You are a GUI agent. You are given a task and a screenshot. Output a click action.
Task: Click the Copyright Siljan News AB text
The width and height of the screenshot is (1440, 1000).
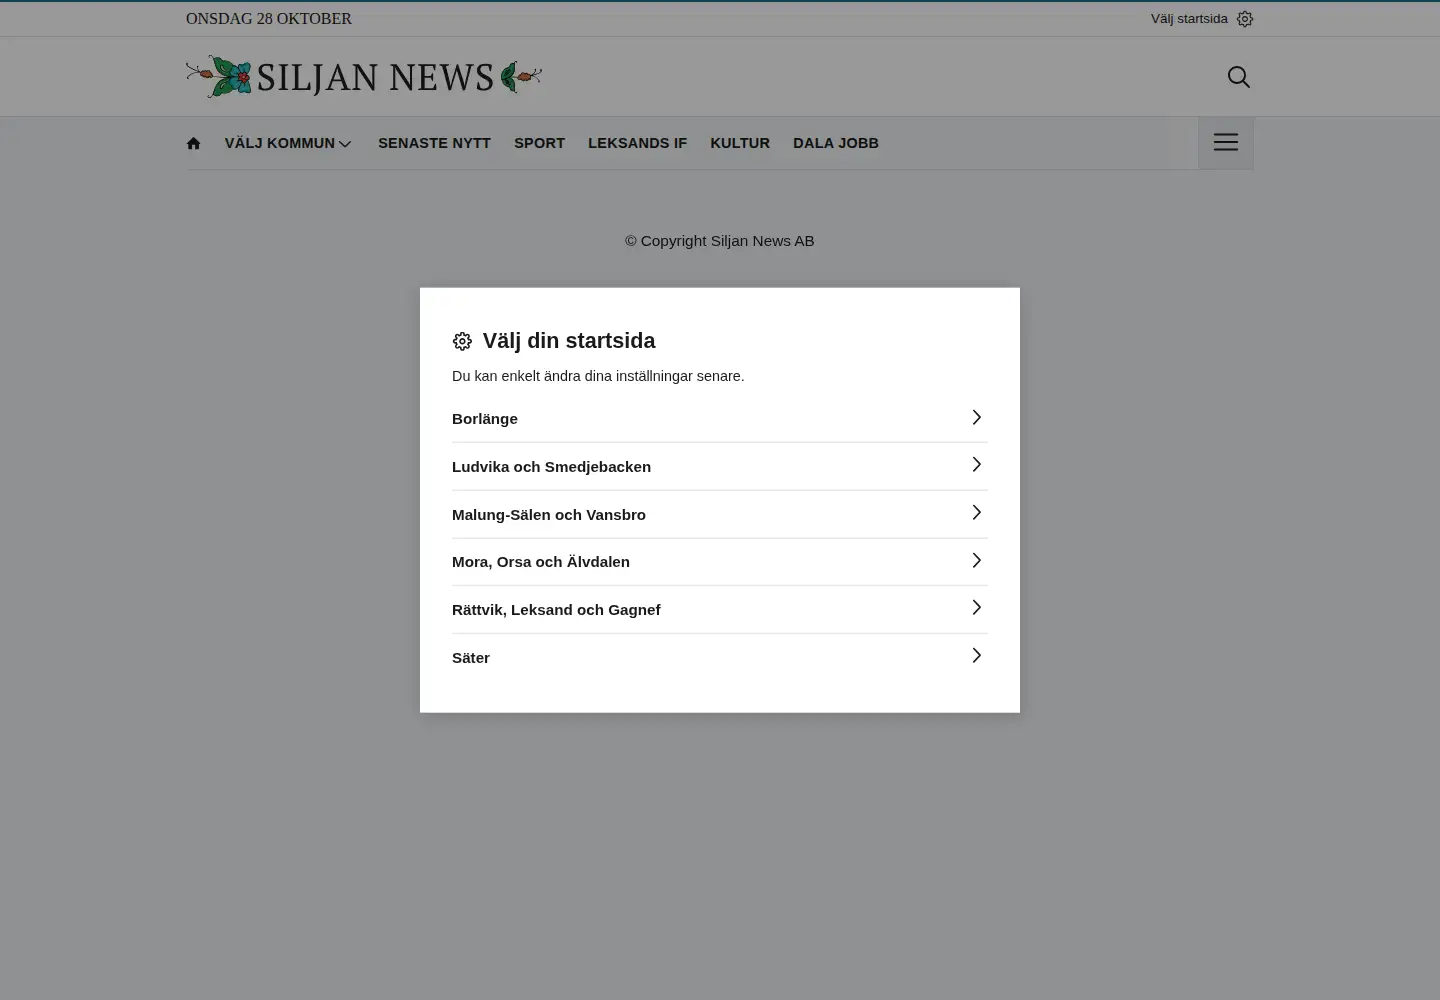click(x=720, y=241)
